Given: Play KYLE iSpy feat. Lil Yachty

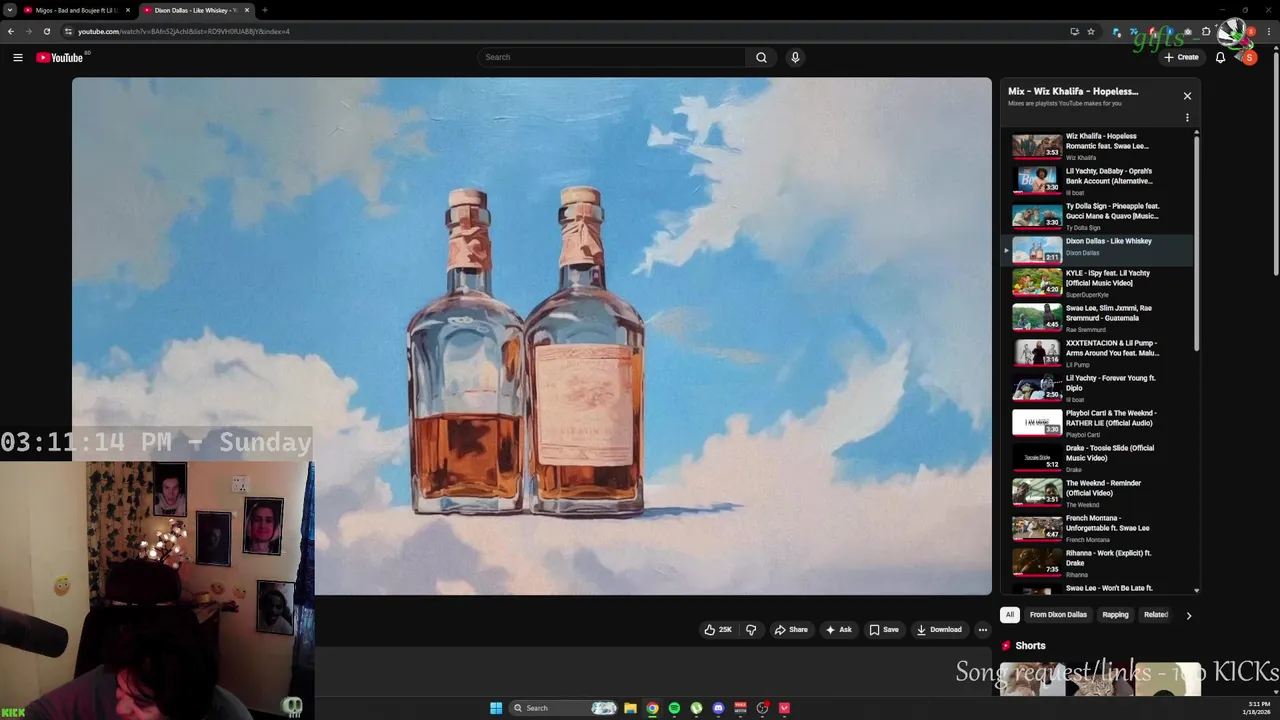Looking at the screenshot, I should point(1098,283).
